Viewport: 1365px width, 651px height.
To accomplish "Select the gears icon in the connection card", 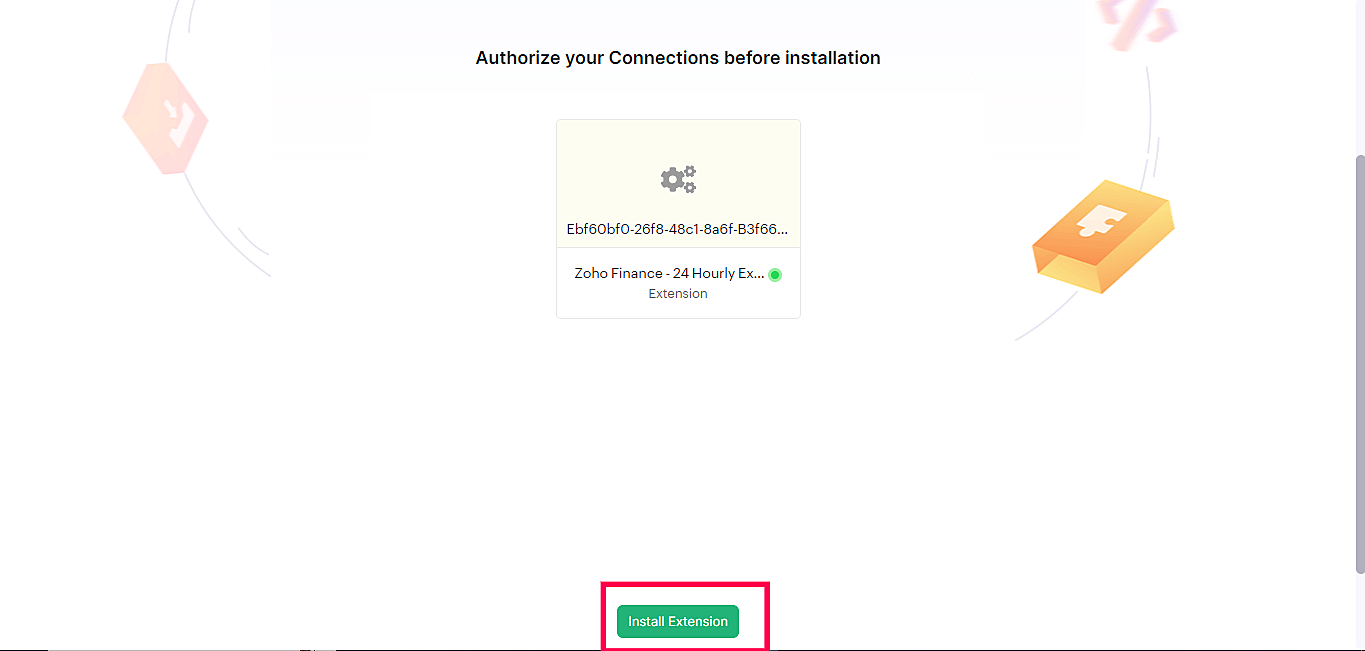I will pos(678,179).
